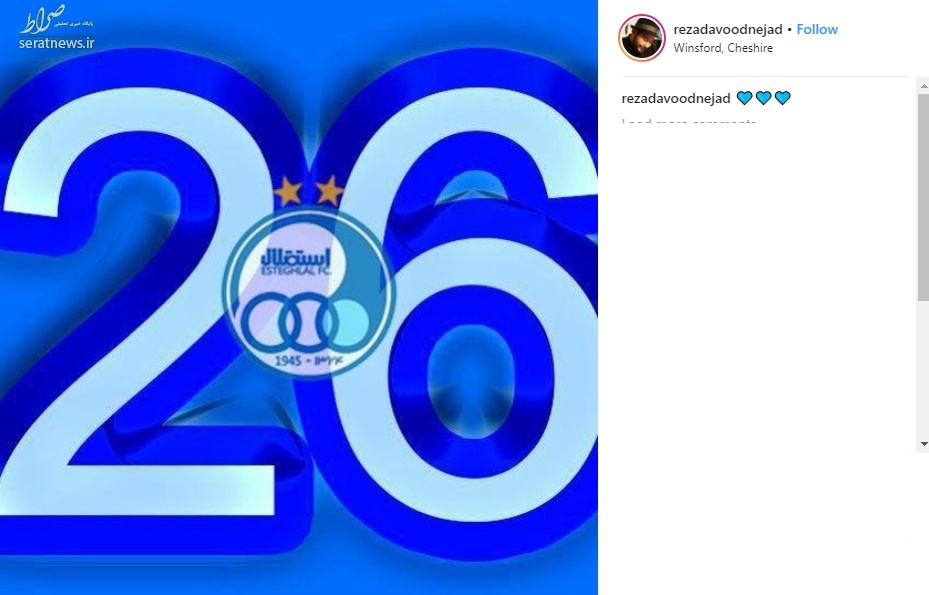Click the middle blue heart emoji

coord(764,98)
